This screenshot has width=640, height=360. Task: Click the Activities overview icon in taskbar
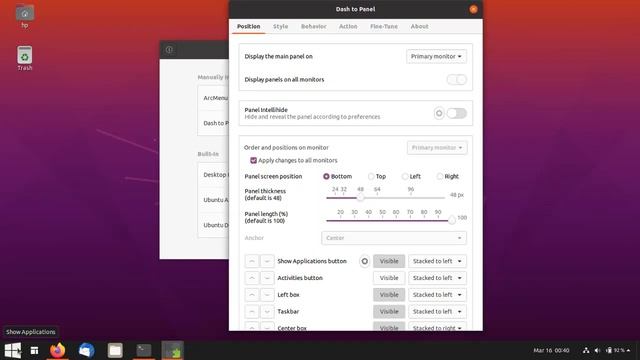pyautogui.click(x=34, y=350)
